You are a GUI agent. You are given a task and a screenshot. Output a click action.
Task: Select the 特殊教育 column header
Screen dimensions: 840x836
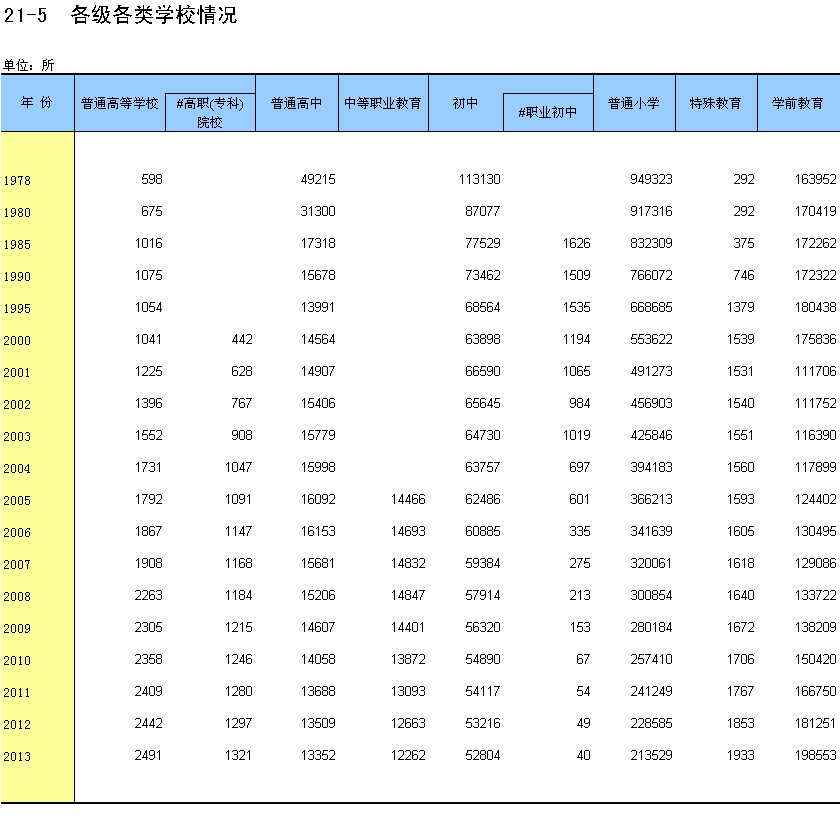[x=716, y=103]
